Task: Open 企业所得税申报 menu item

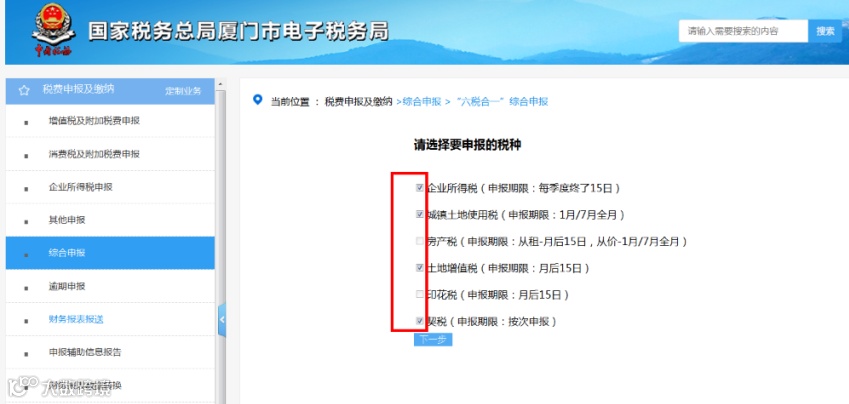Action: click(x=110, y=187)
